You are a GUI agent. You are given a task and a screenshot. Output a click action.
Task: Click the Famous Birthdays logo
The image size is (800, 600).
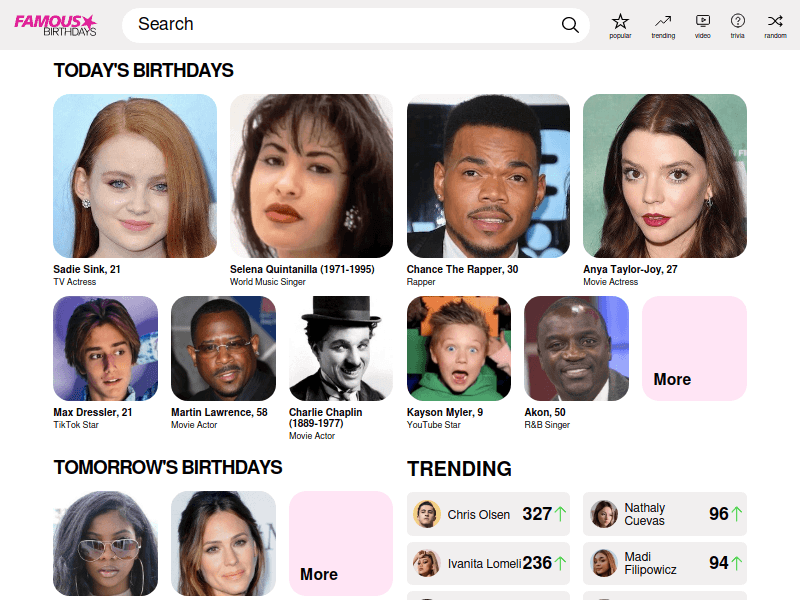(54, 24)
